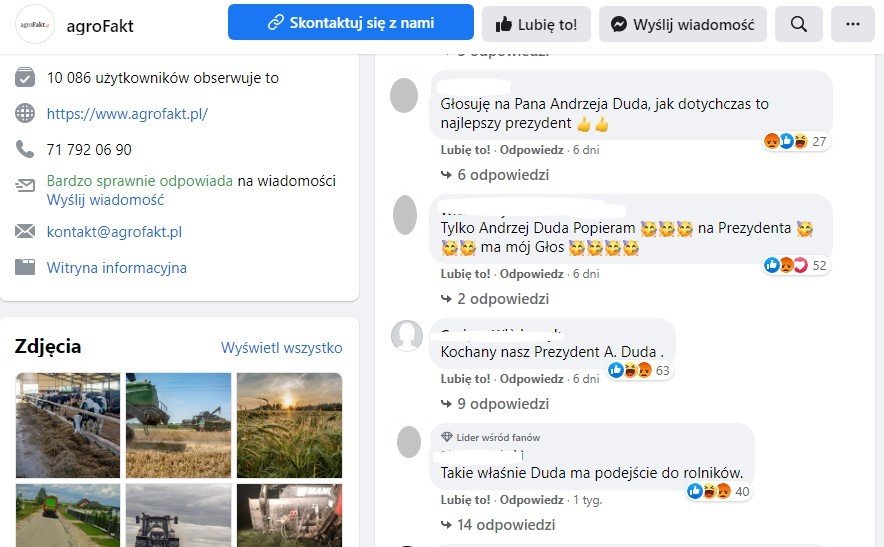Open the https://www.agrofakt.pl/ website link
This screenshot has width=884, height=547.
(127, 114)
